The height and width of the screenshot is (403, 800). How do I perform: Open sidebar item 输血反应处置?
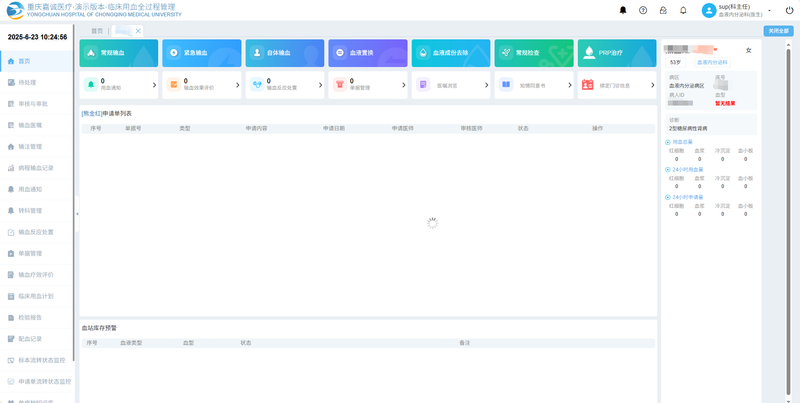[x=37, y=232]
